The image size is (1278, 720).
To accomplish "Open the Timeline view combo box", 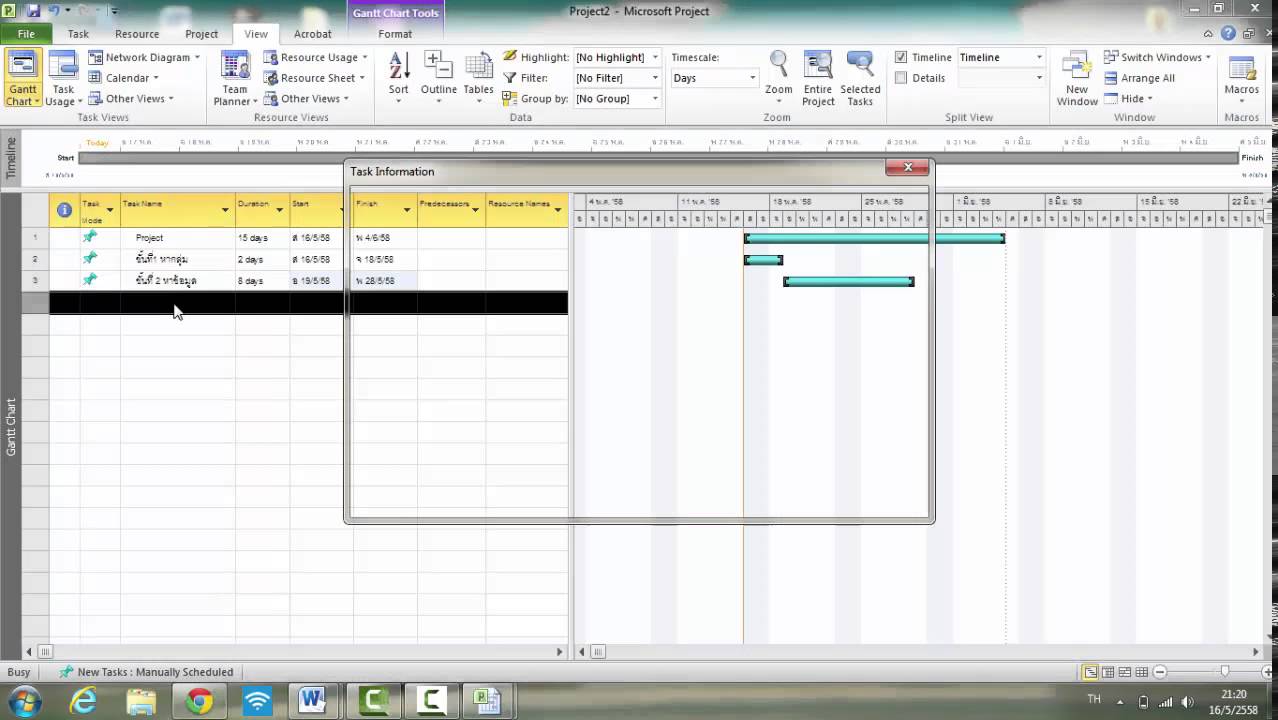I will click(1001, 57).
